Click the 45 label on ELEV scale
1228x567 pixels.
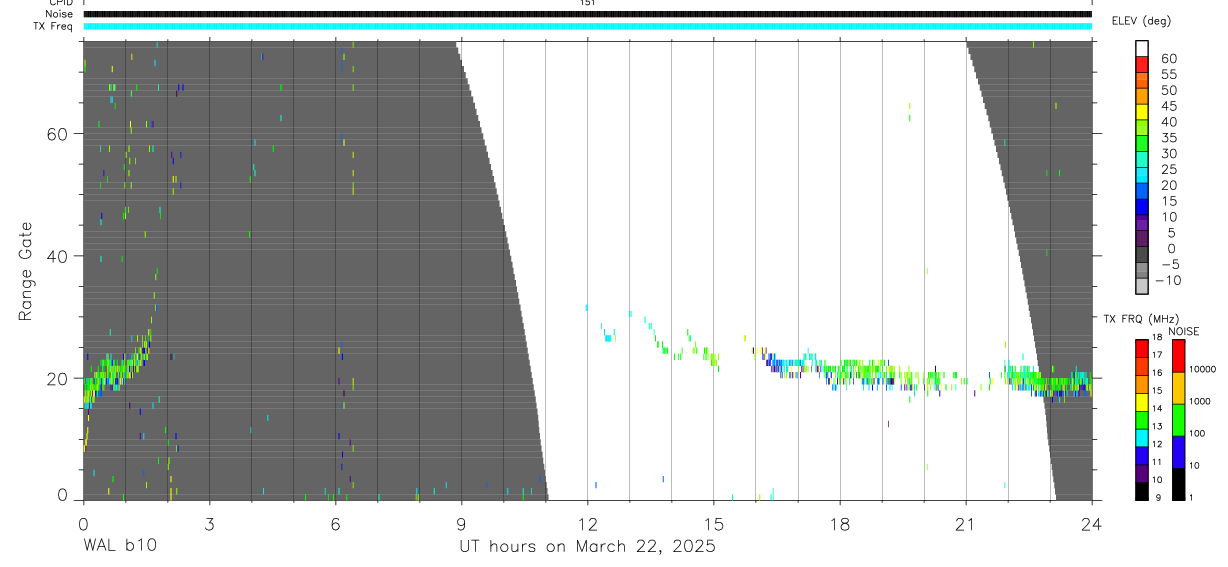click(1168, 106)
